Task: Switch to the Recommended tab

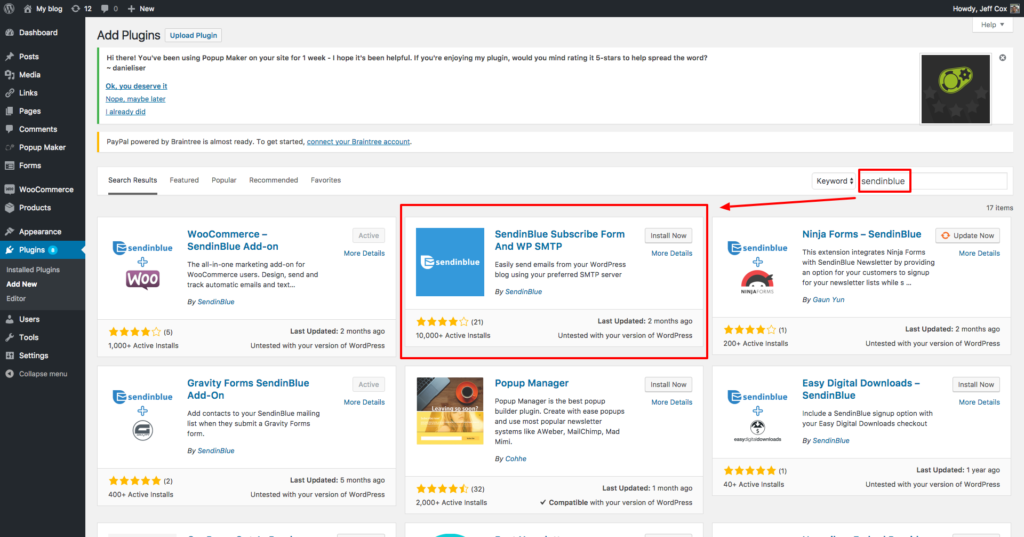Action: click(x=274, y=180)
